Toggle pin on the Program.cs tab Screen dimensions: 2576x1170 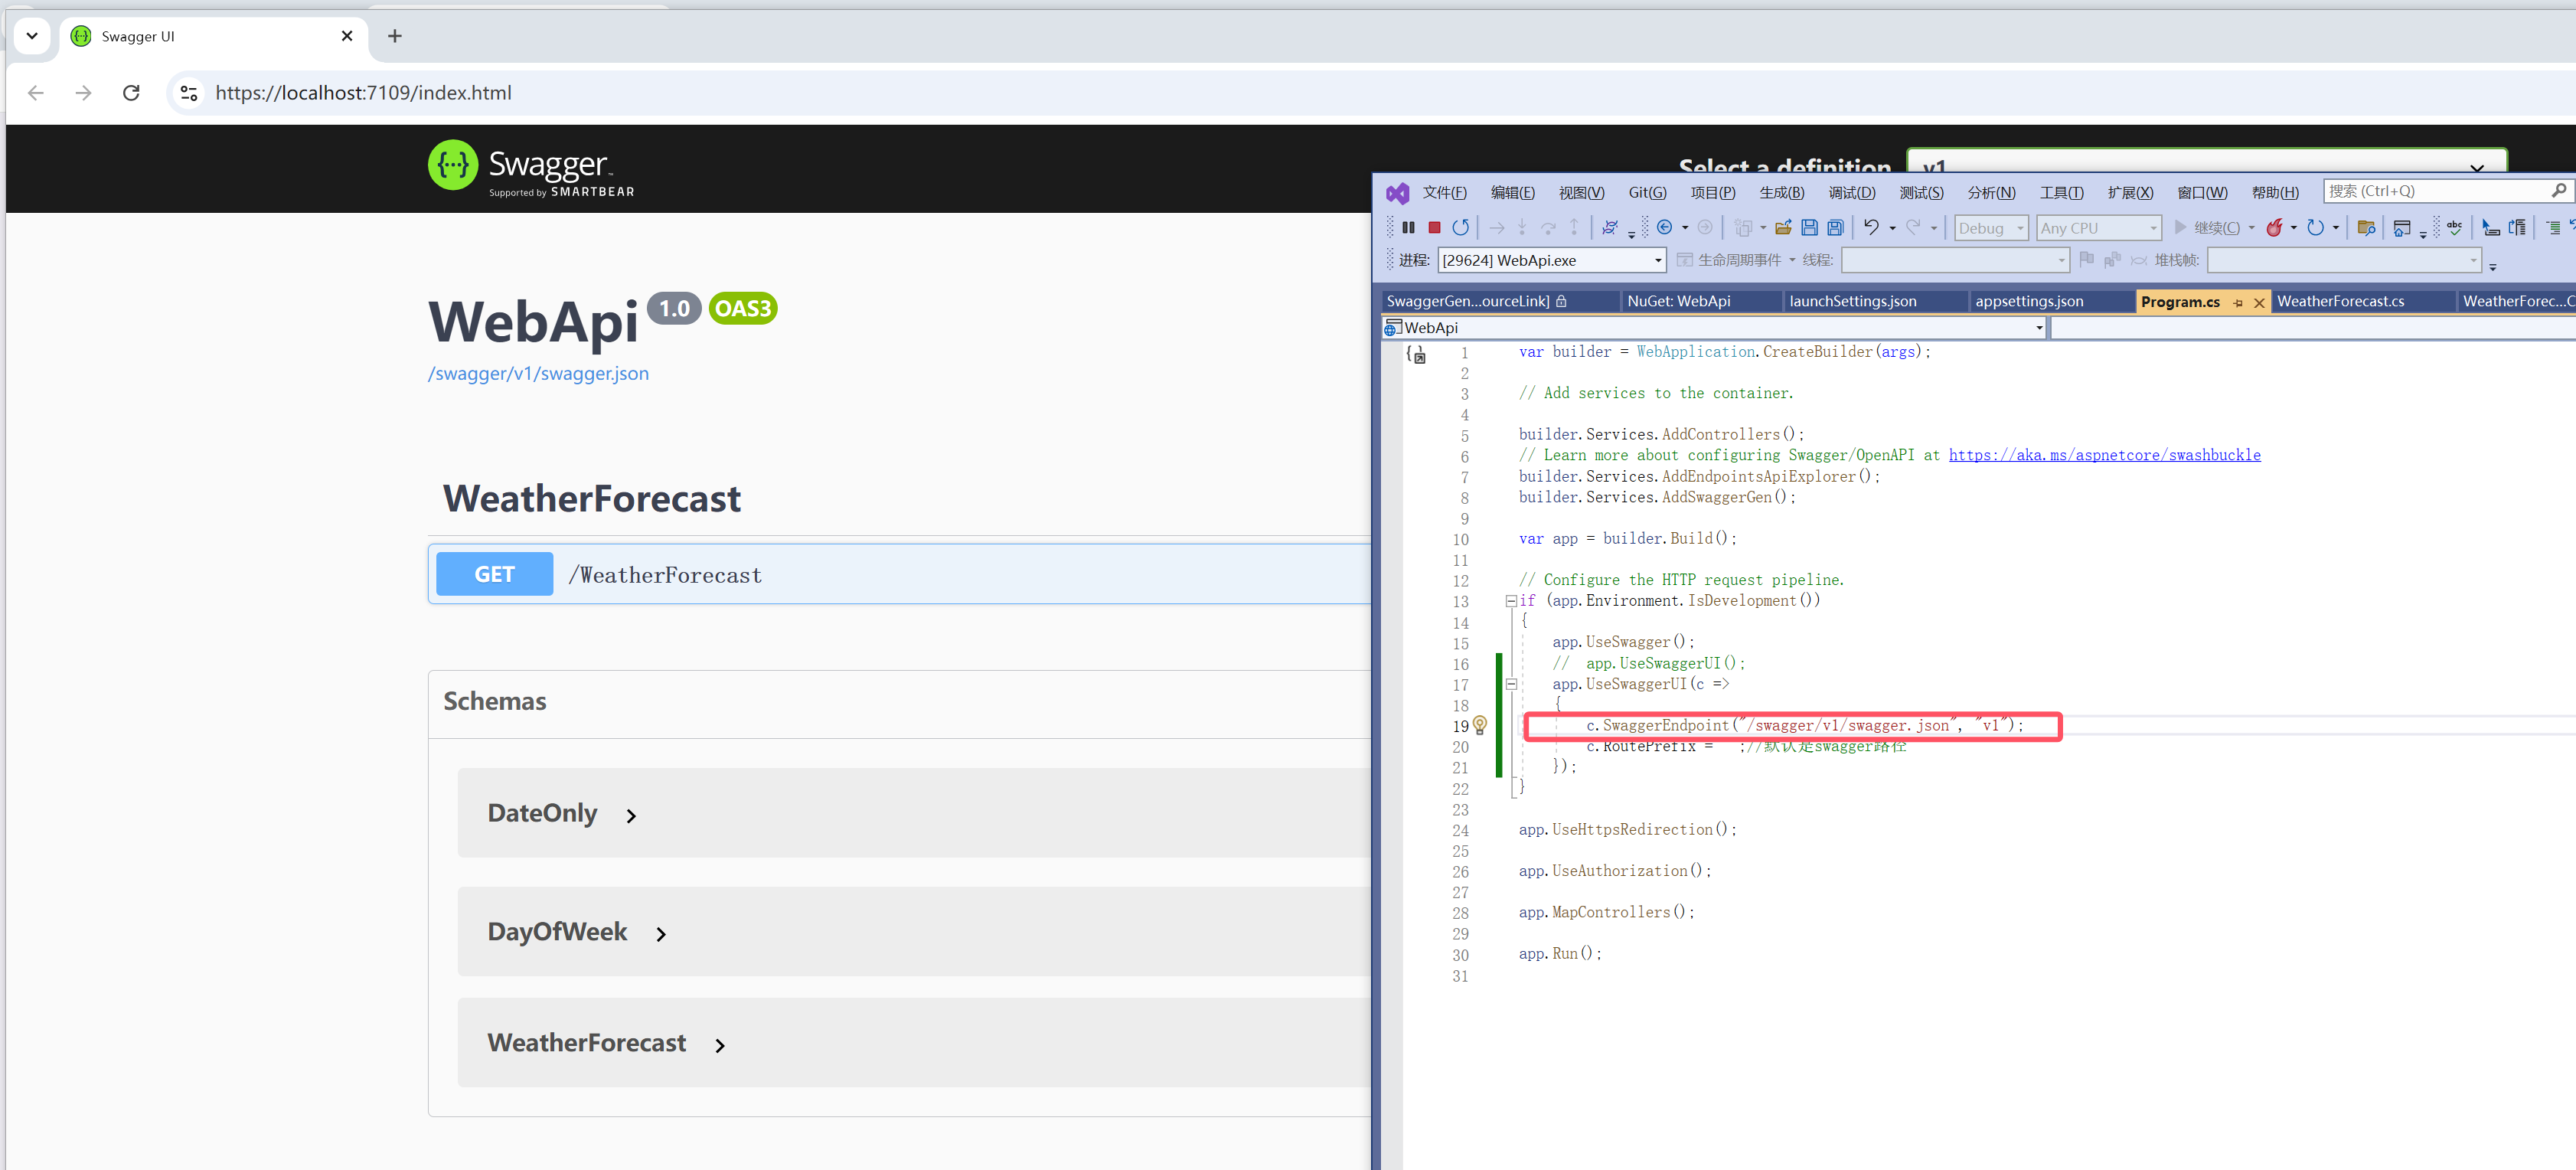click(2238, 302)
